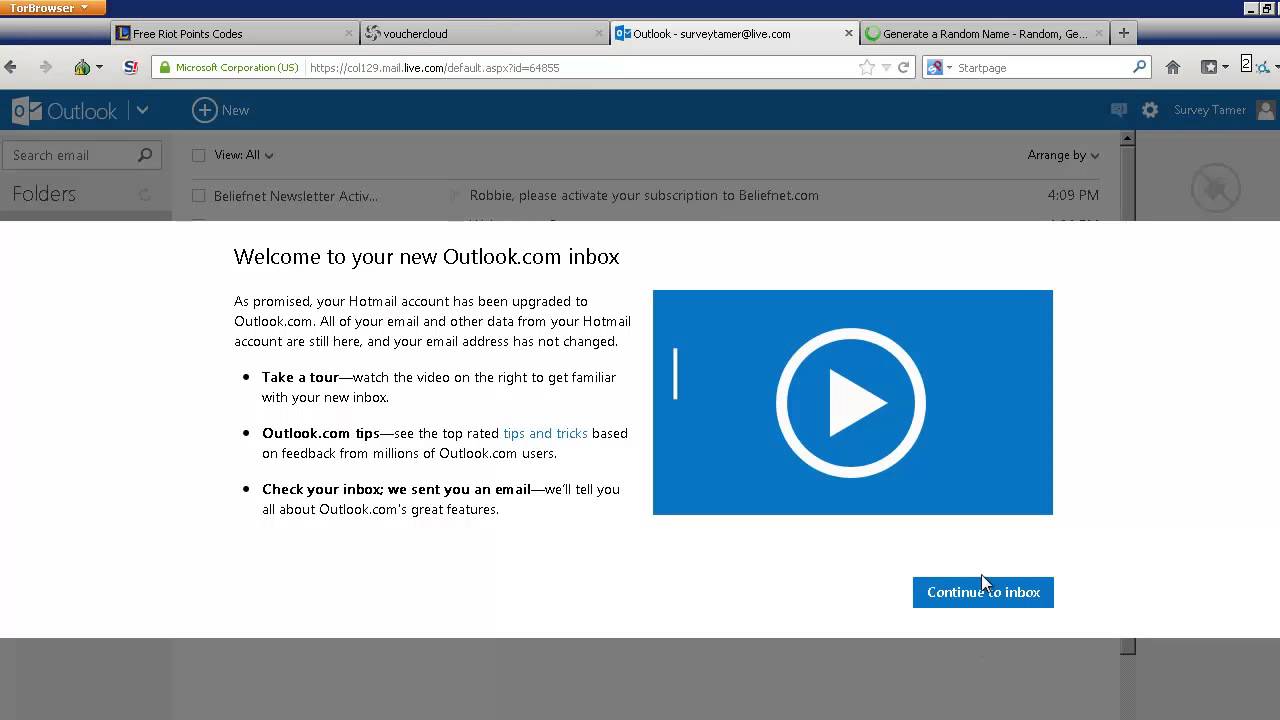Expand the Outlook app switcher arrow
1280x720 pixels.
tap(142, 110)
